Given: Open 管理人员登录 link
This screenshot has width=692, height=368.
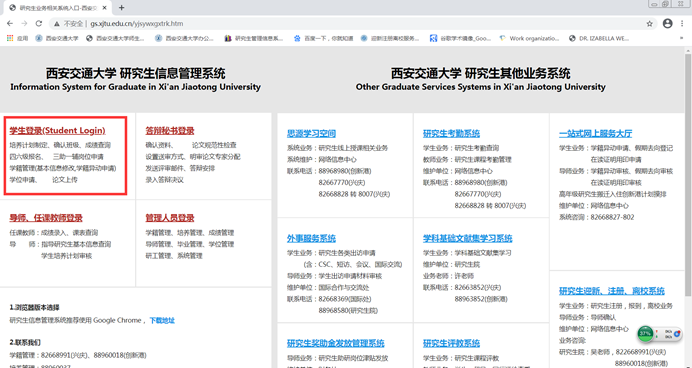Looking at the screenshot, I should [x=170, y=218].
